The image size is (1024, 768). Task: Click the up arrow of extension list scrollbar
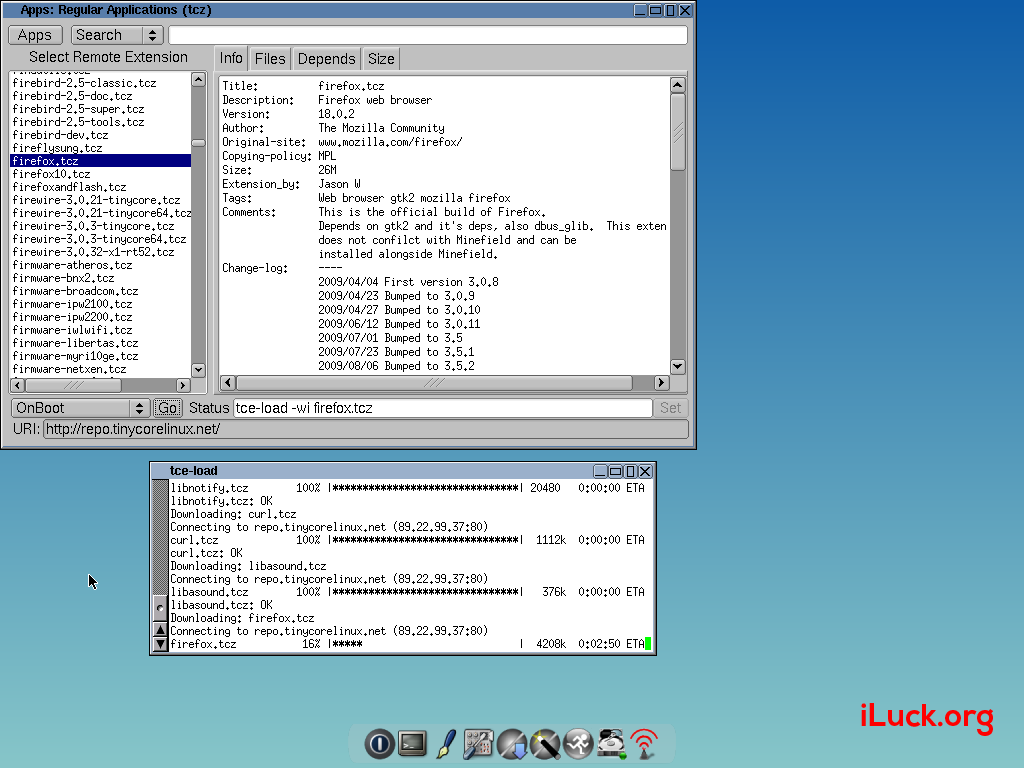point(199,80)
